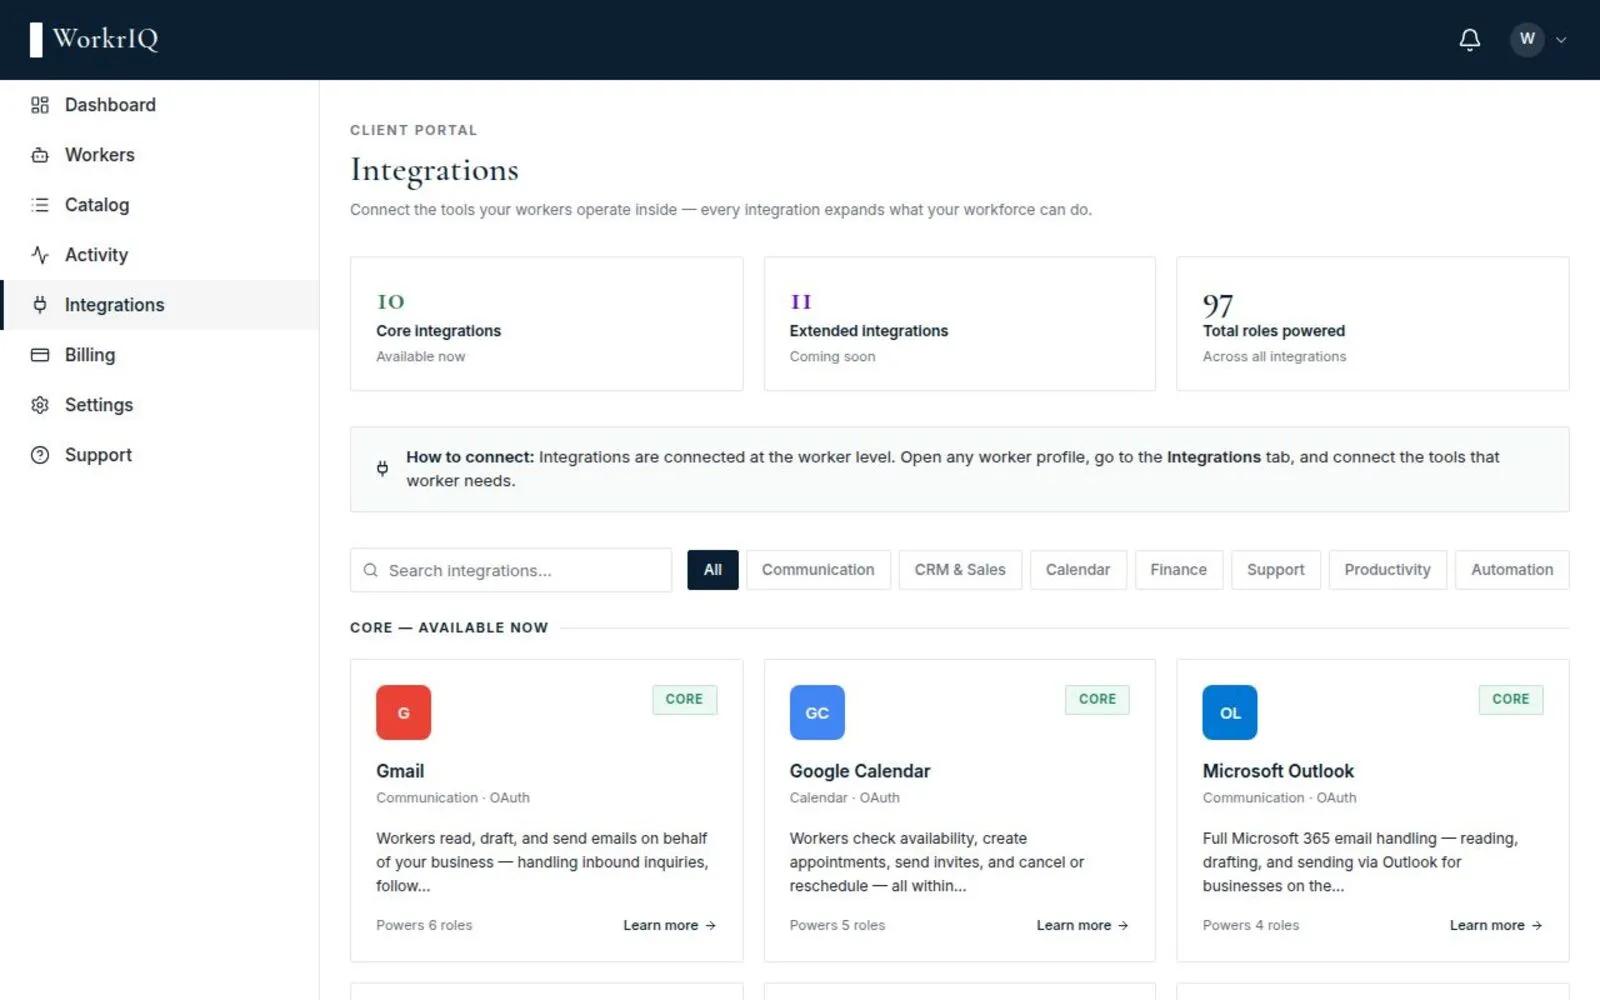Filter by Productivity
This screenshot has height=1000, width=1600.
pos(1388,570)
